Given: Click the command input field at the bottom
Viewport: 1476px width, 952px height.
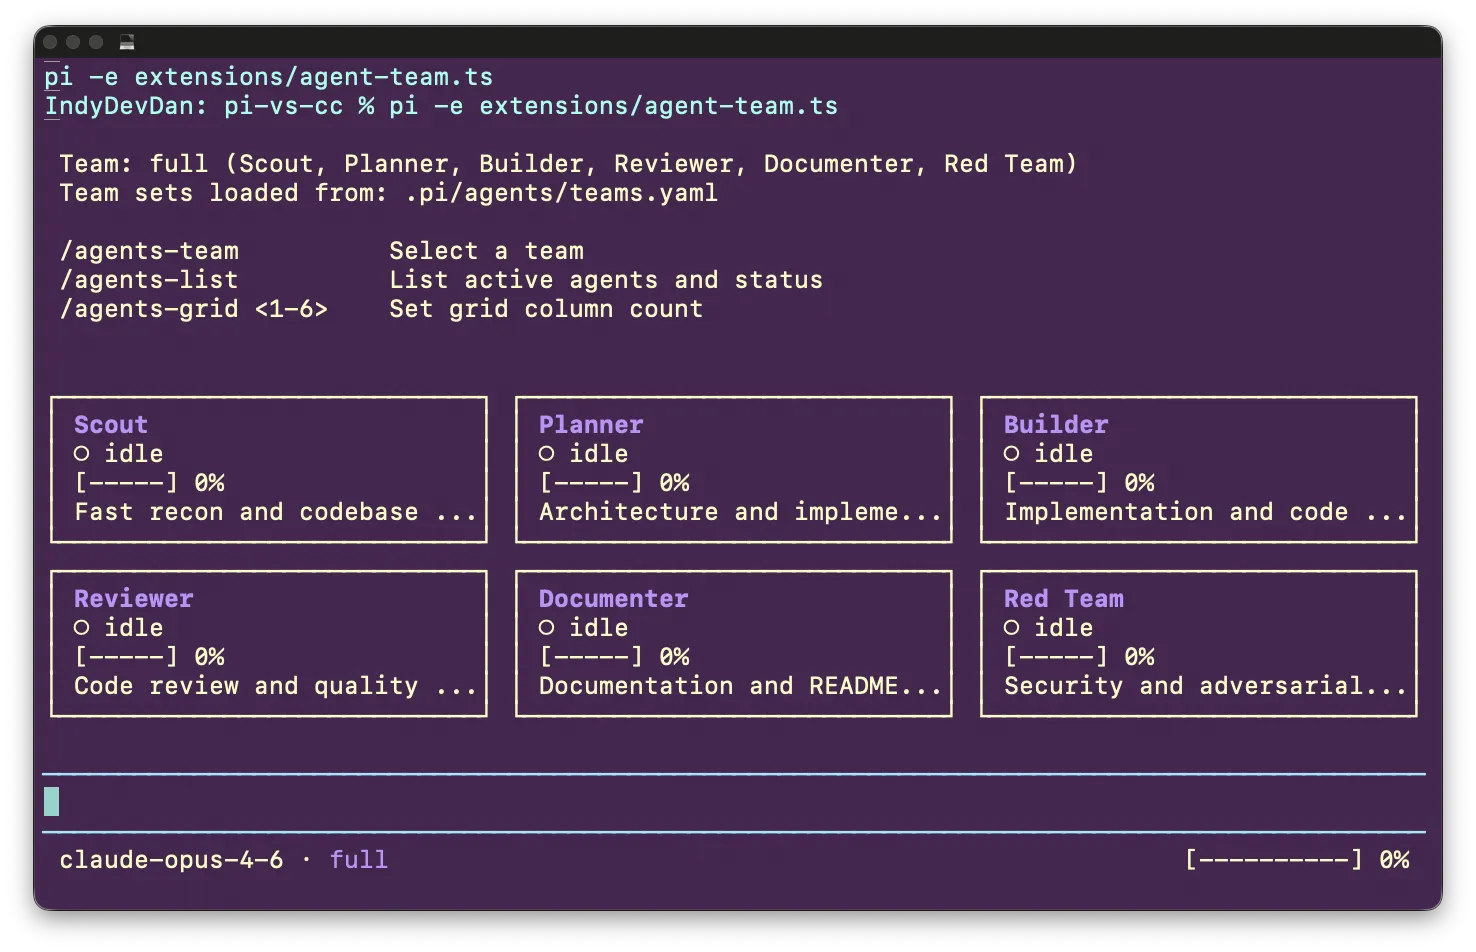Looking at the screenshot, I should coord(400,801).
